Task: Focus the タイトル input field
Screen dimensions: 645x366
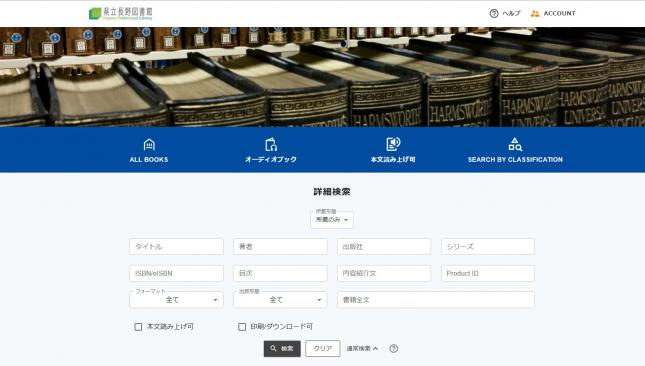Action: [x=176, y=247]
